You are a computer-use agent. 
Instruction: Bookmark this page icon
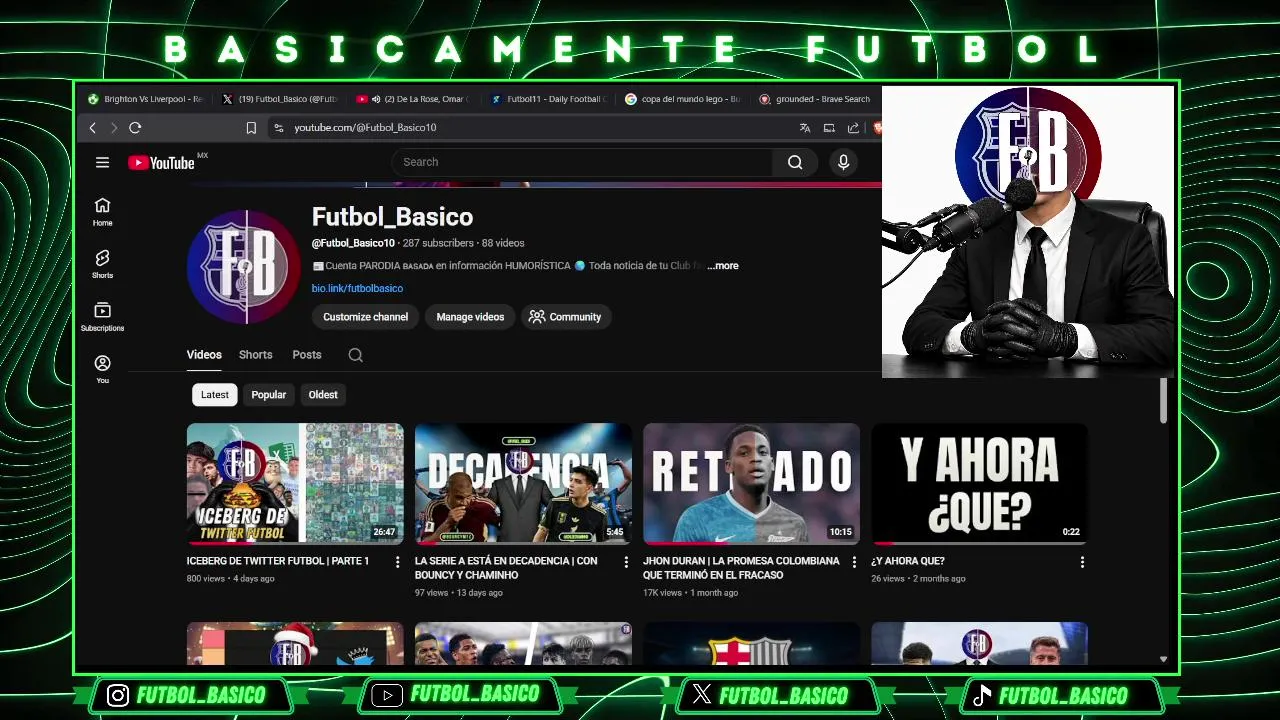coord(251,128)
